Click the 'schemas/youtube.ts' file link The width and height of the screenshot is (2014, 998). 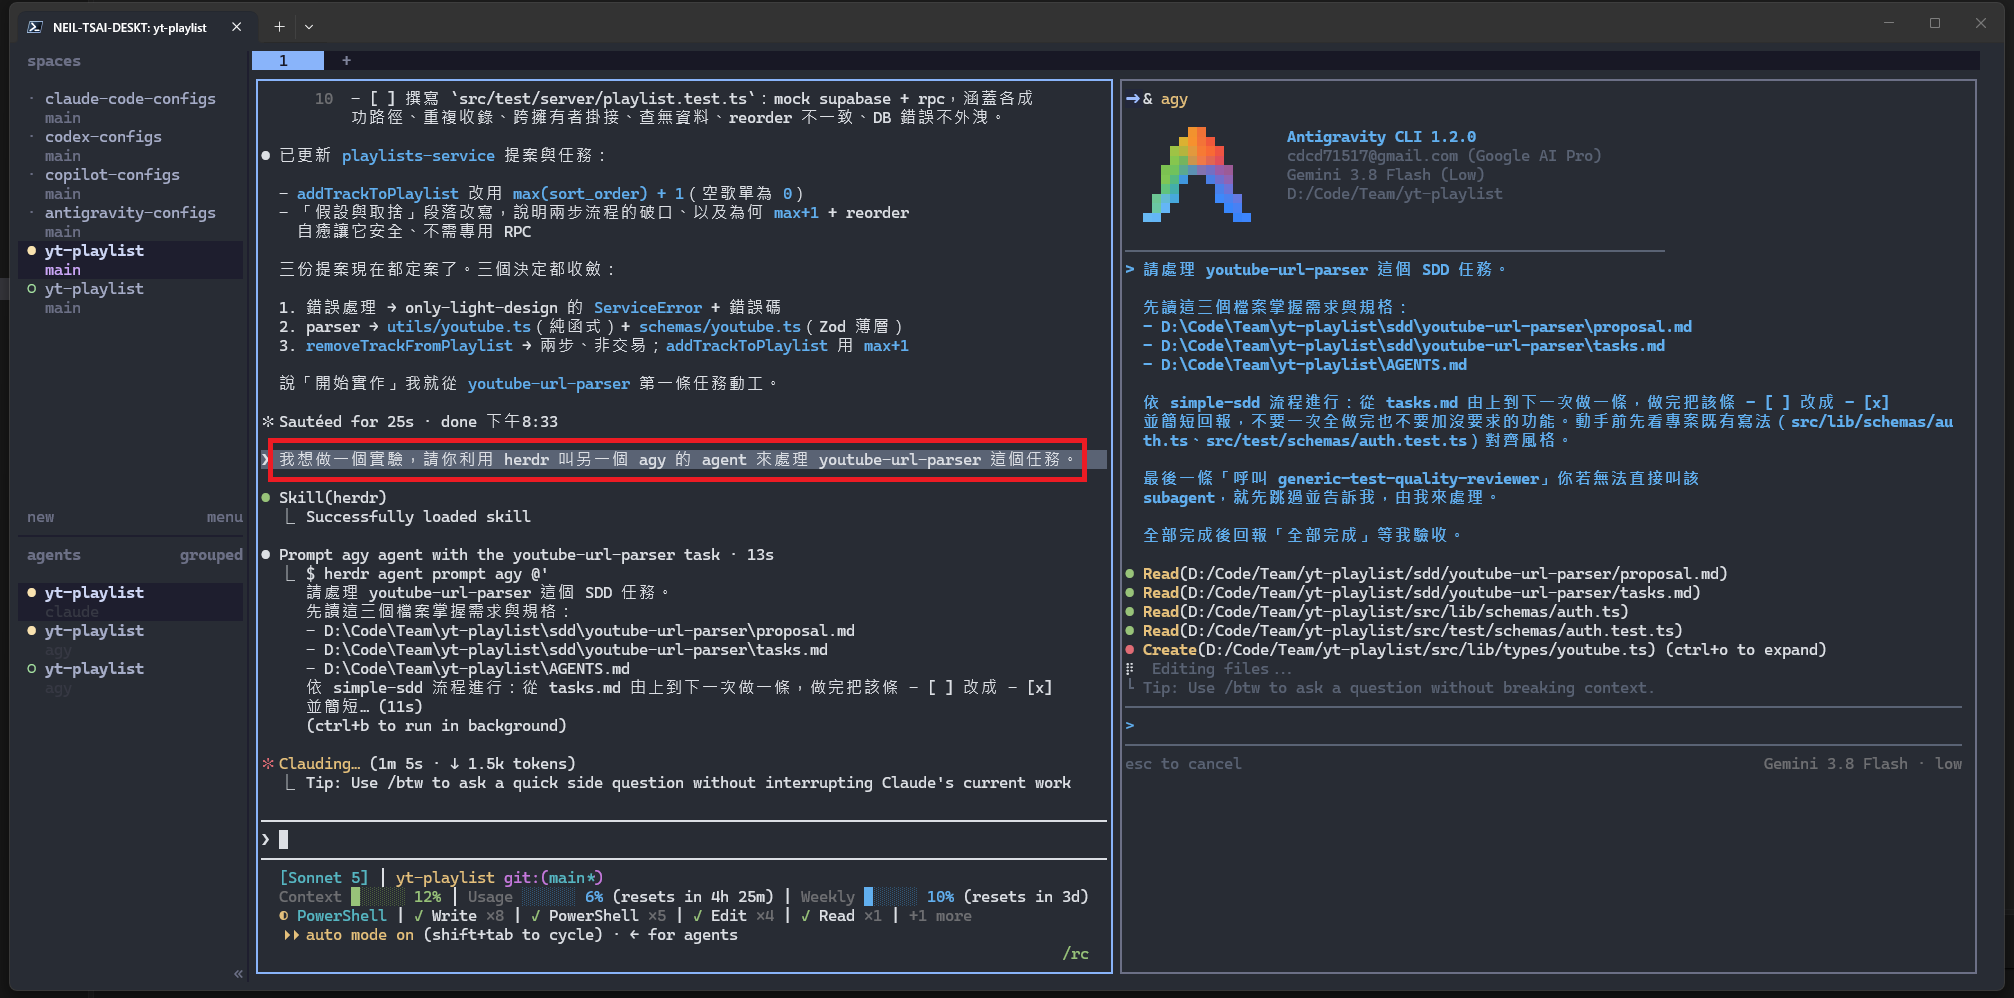coord(720,326)
